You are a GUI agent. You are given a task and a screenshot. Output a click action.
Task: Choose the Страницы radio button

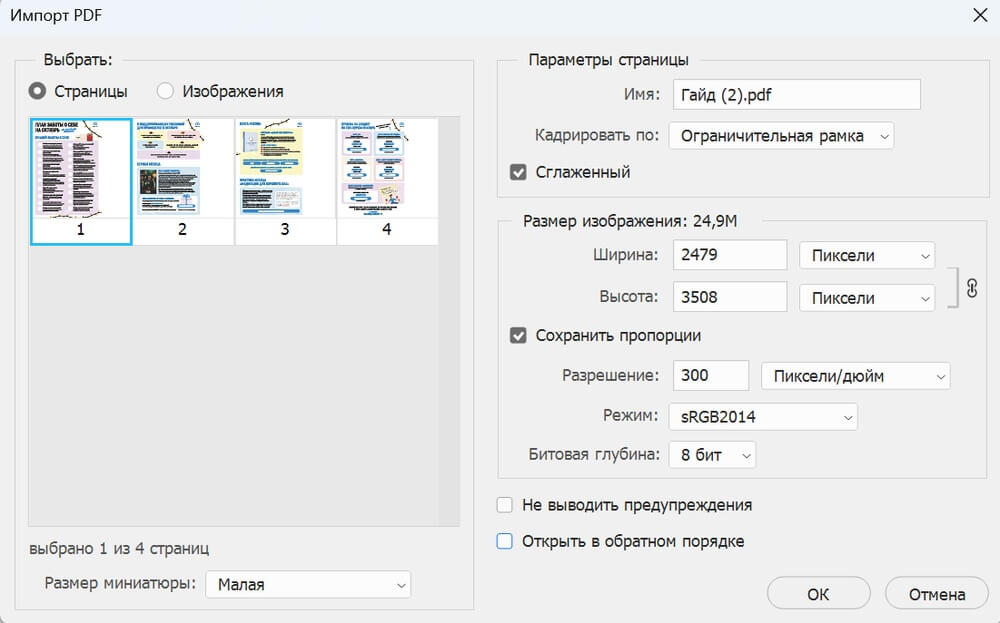(x=38, y=91)
